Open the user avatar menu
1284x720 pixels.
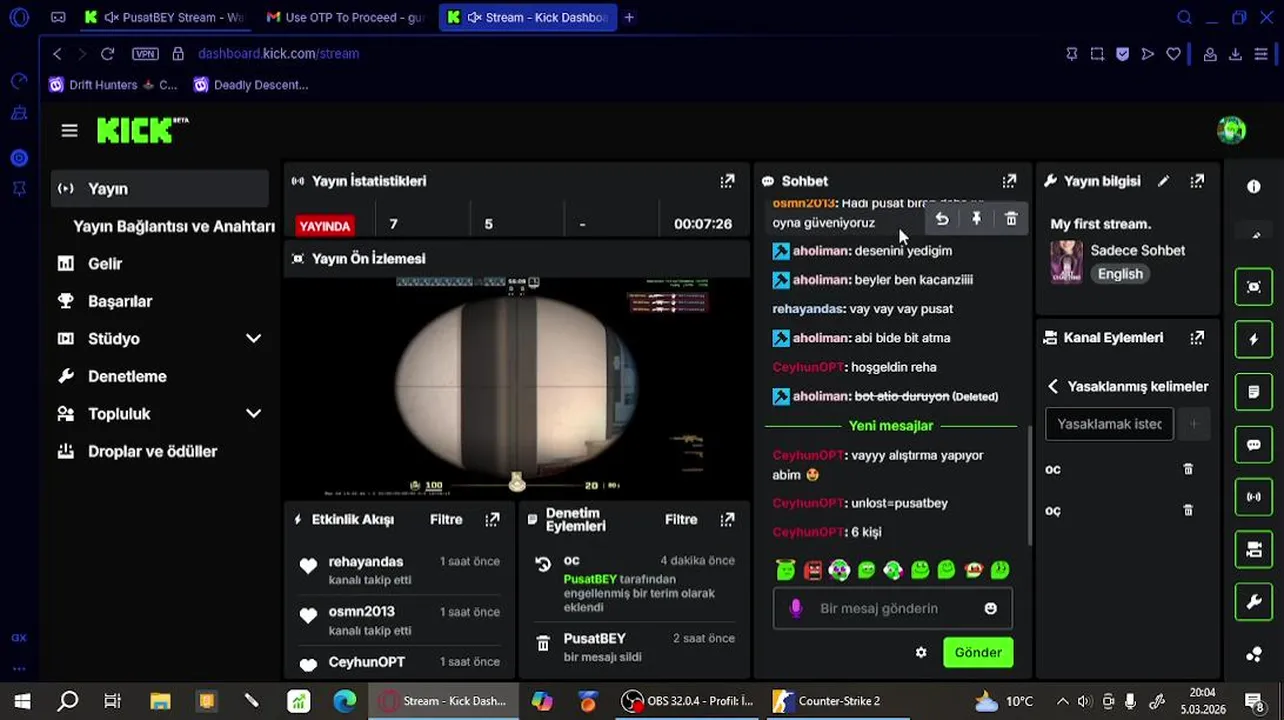1231,130
